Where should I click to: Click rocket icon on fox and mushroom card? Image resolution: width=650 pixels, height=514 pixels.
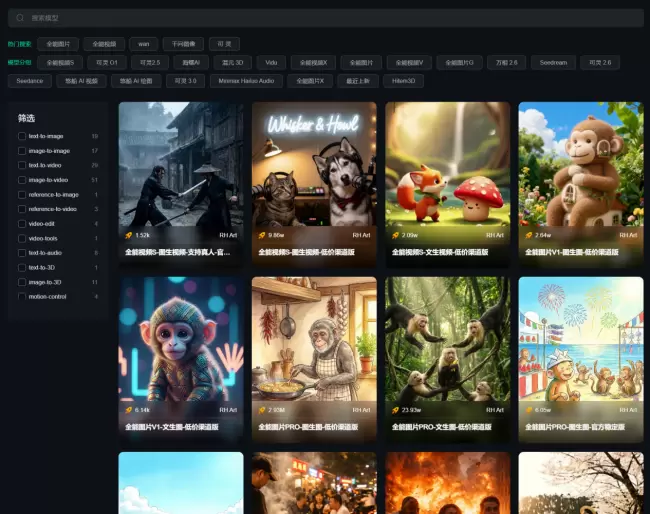(394, 235)
